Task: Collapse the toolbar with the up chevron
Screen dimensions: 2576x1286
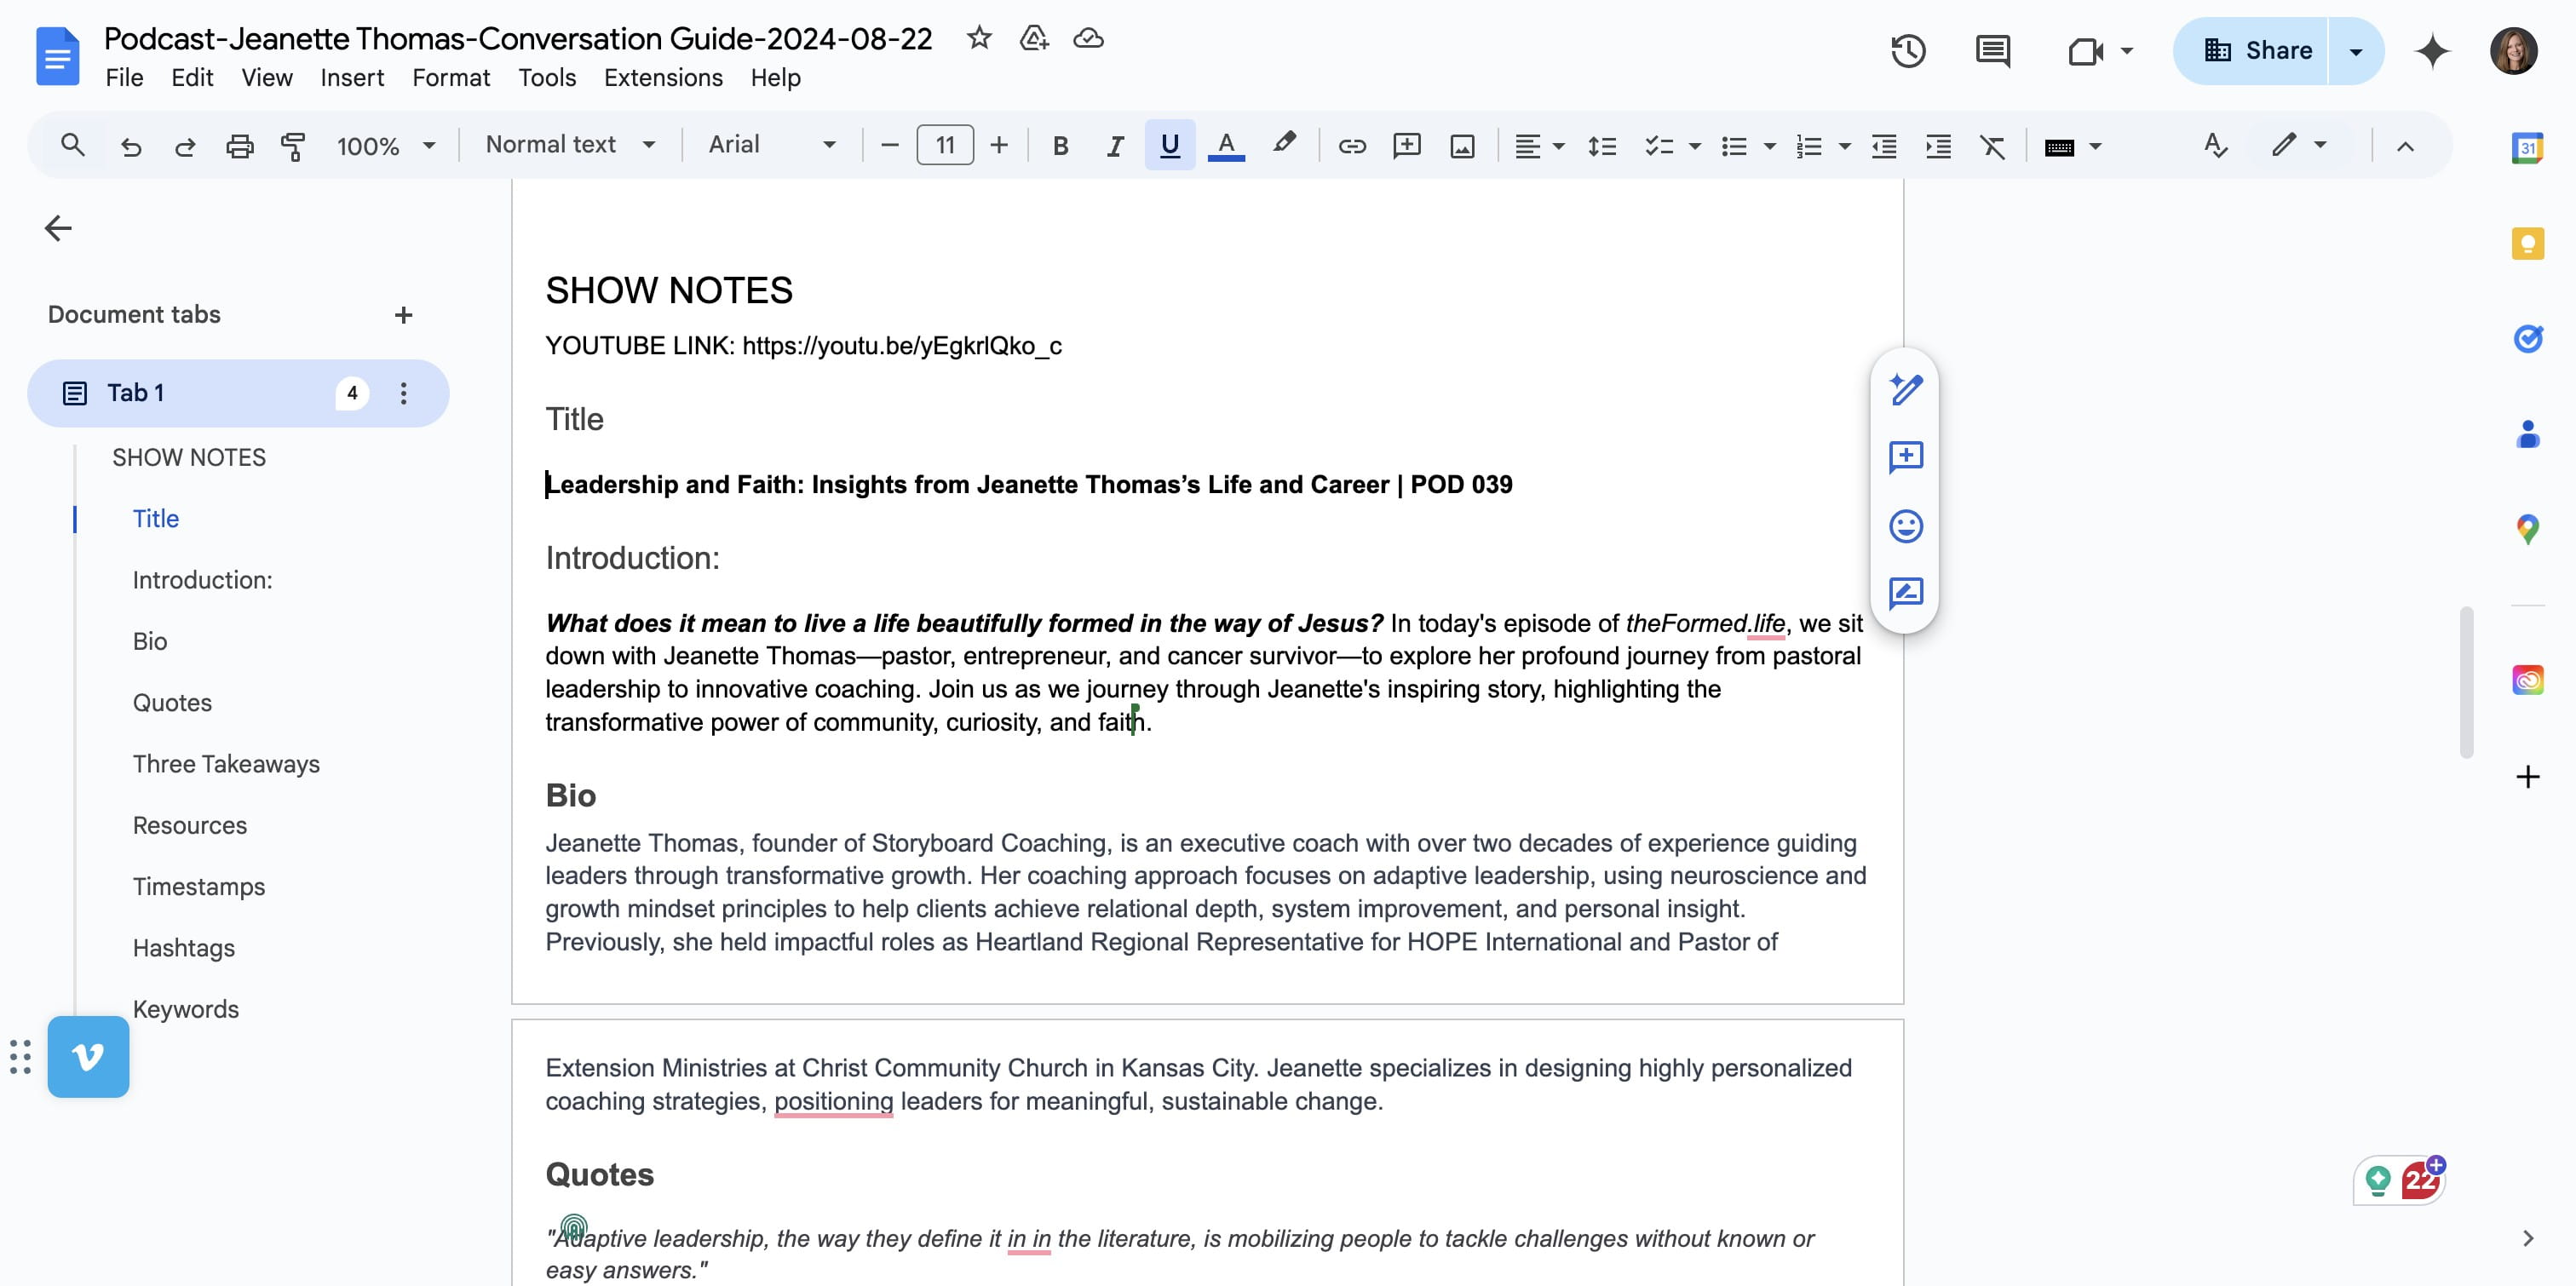Action: coord(2405,146)
